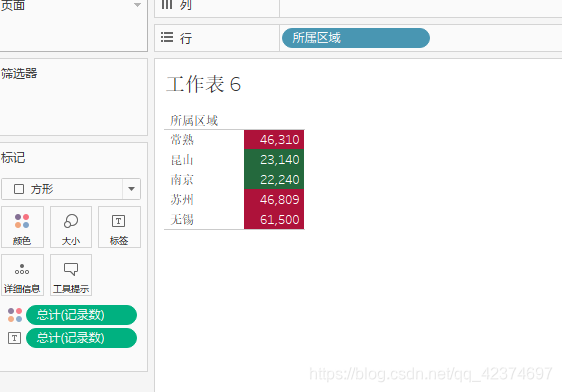Click color icon beside first 总计(记录数) pill
Viewport: 562px width, 392px height.
15,315
